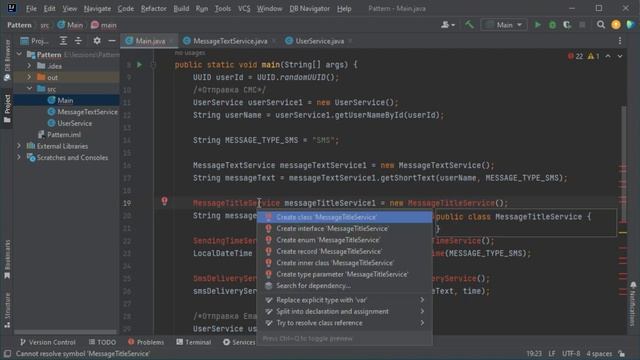The width and height of the screenshot is (640, 360).
Task: Change file encoding UTF-8 in status bar
Action: [x=571, y=354]
